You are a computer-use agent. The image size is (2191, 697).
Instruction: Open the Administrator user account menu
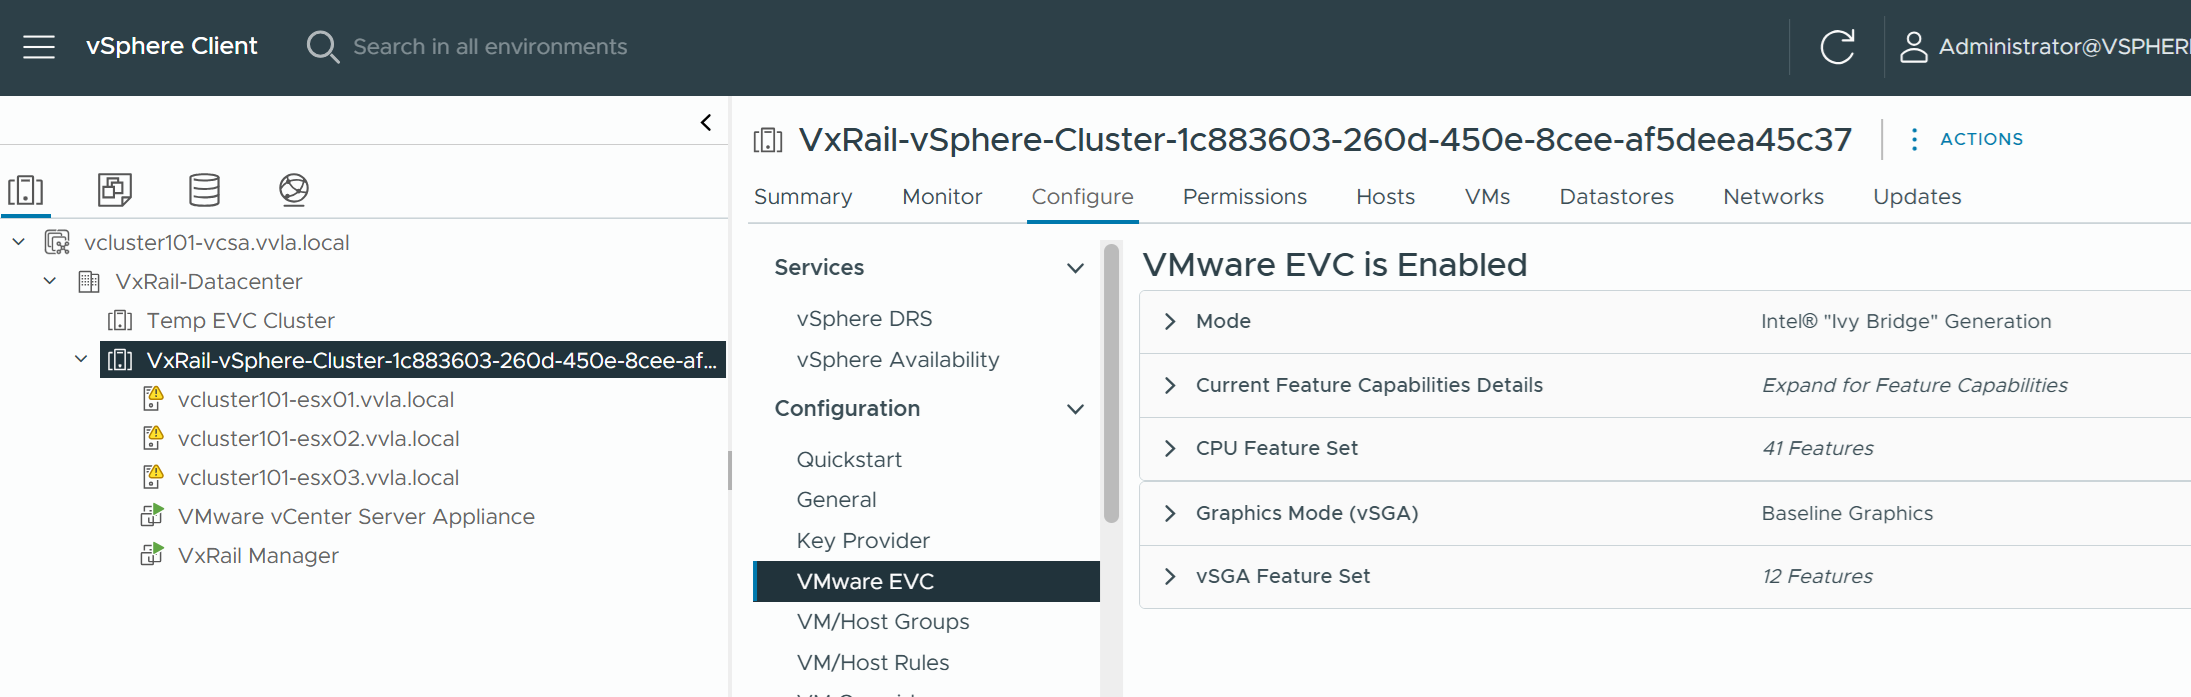pyautogui.click(x=2044, y=47)
